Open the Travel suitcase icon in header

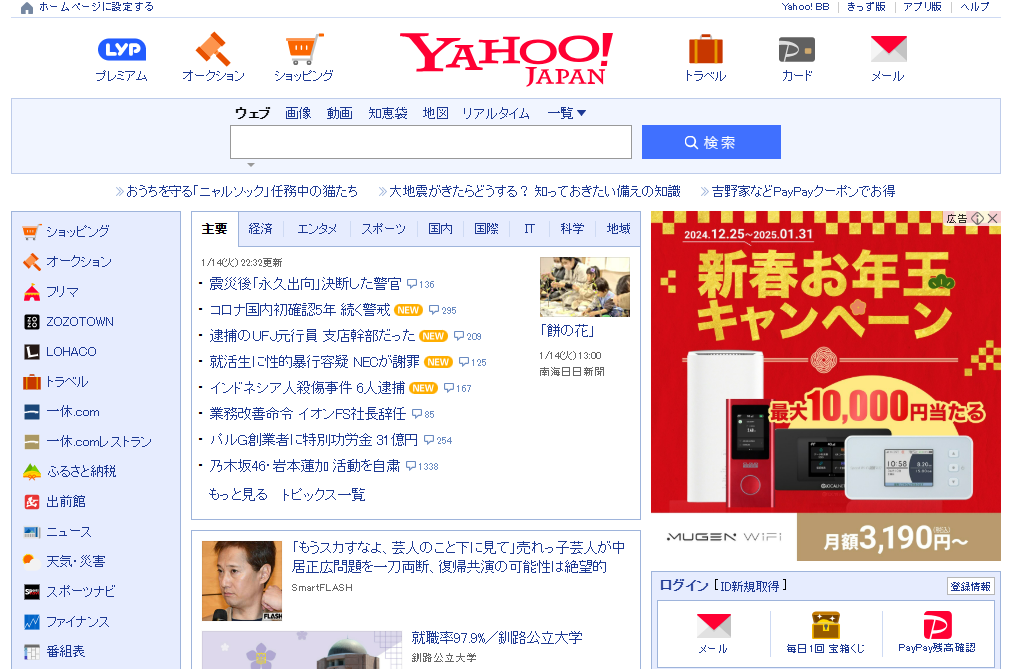point(705,49)
